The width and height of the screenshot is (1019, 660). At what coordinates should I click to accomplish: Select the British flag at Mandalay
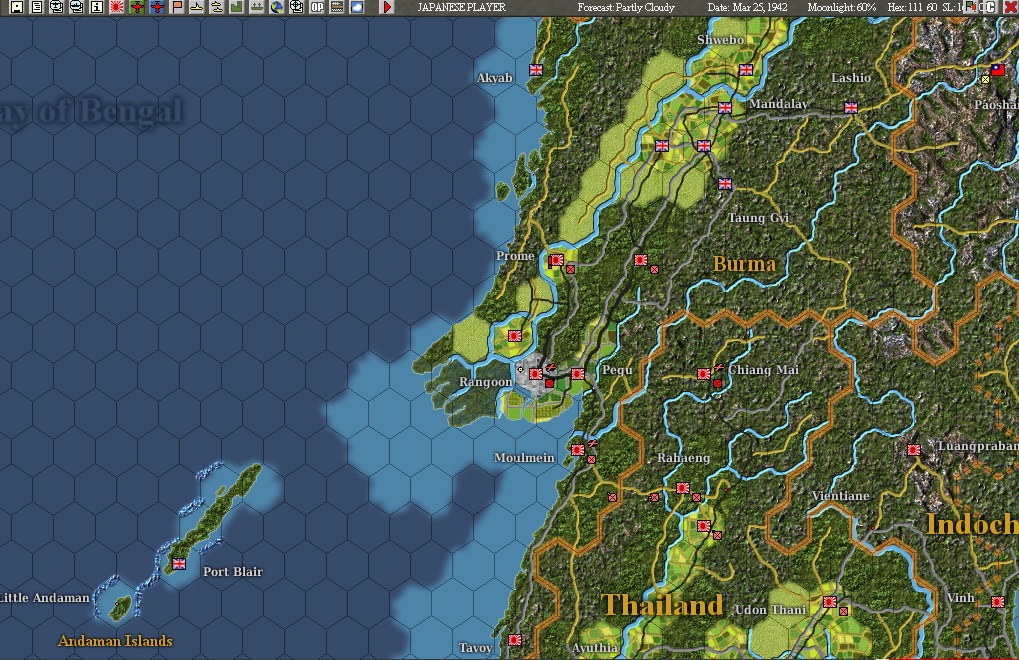click(725, 108)
